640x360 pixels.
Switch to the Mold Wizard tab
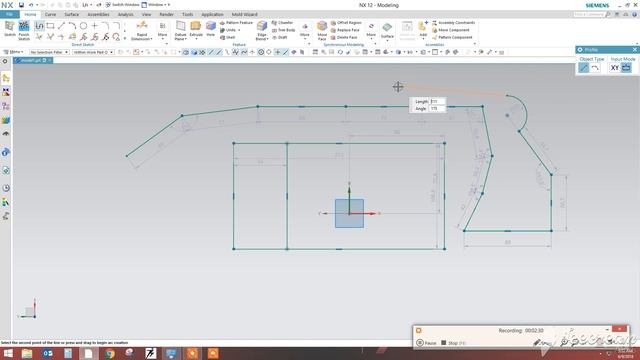pos(244,14)
